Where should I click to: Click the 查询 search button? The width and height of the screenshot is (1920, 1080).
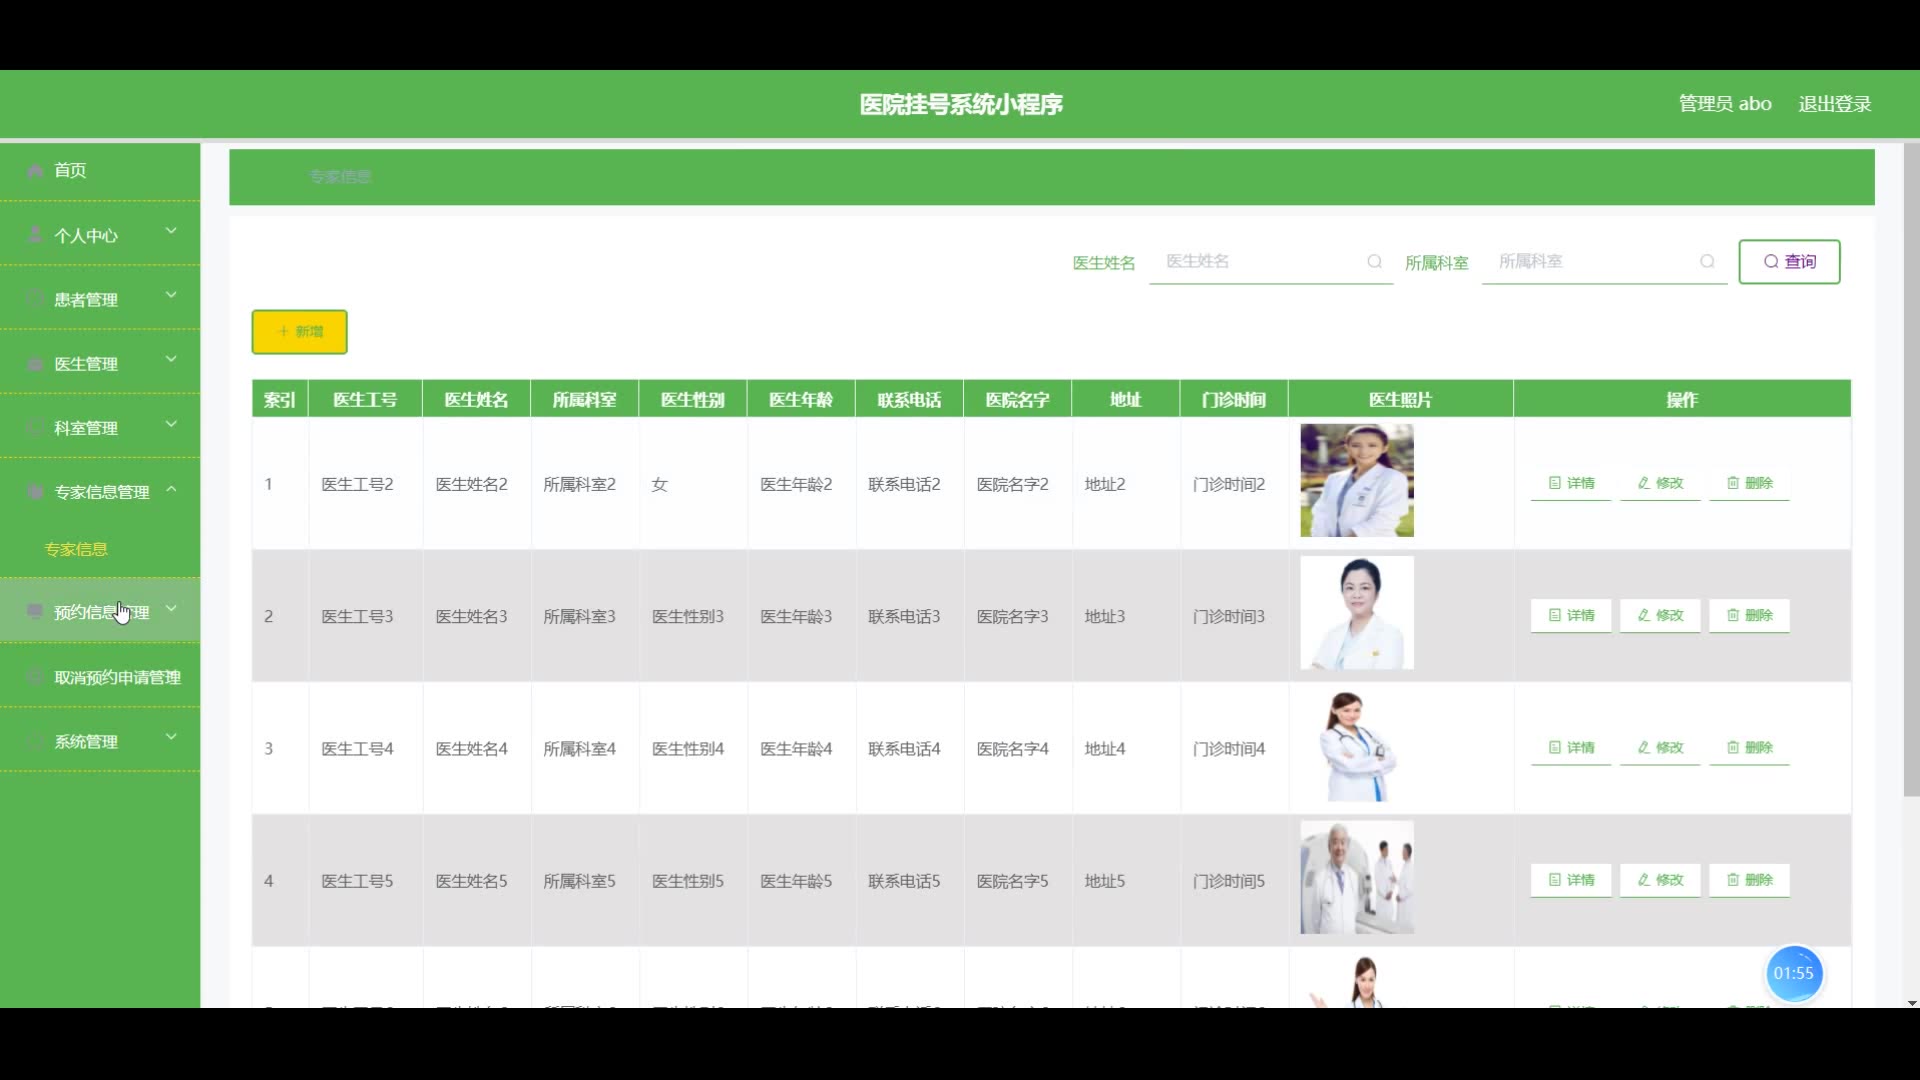(x=1789, y=261)
